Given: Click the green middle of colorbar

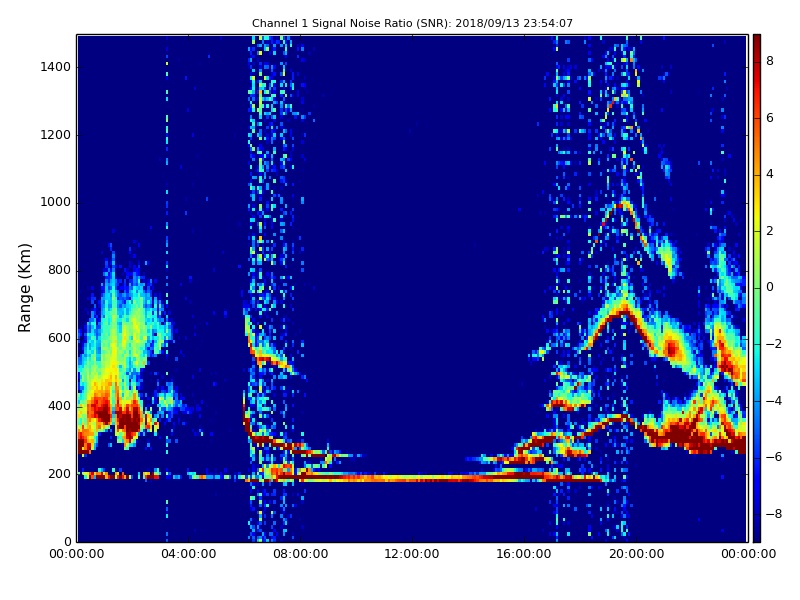Looking at the screenshot, I should tap(757, 288).
